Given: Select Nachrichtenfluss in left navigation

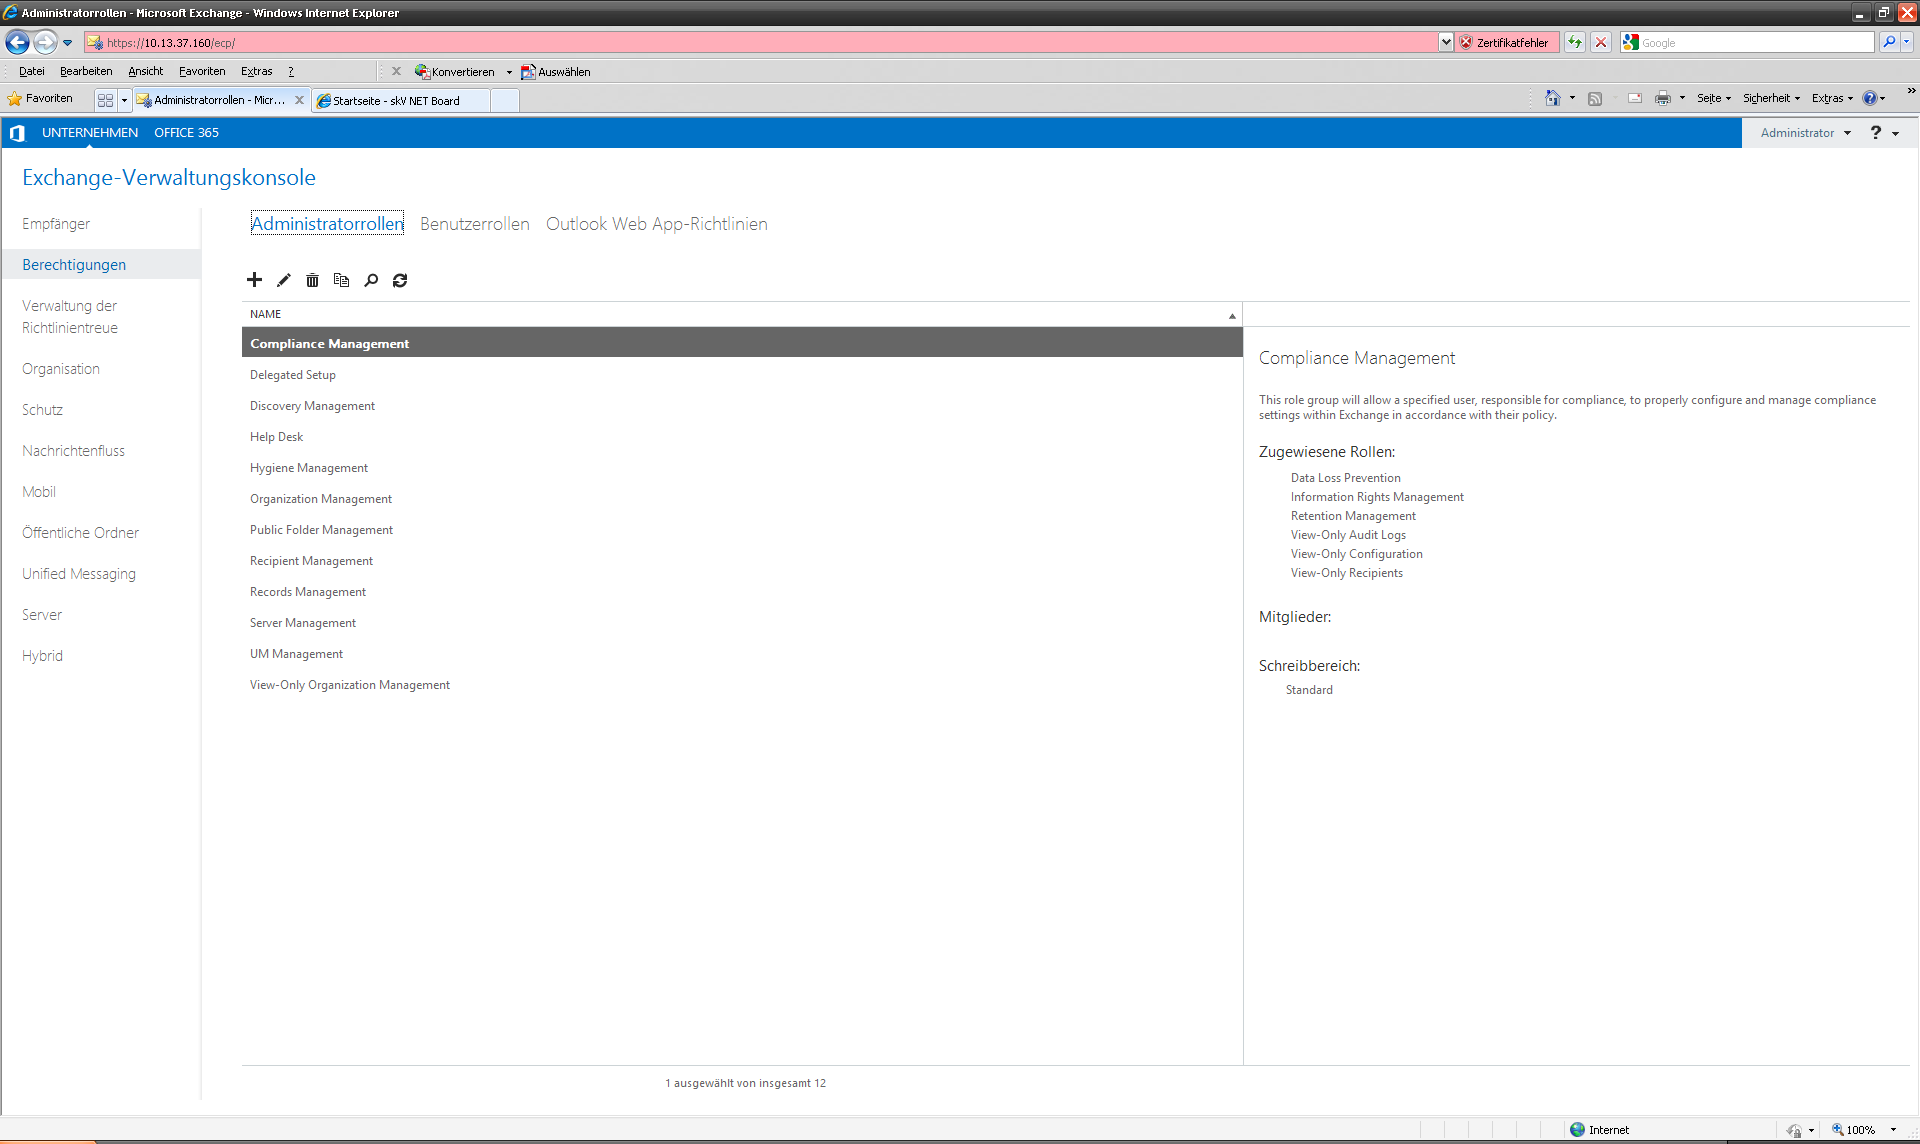Looking at the screenshot, I should [x=73, y=451].
